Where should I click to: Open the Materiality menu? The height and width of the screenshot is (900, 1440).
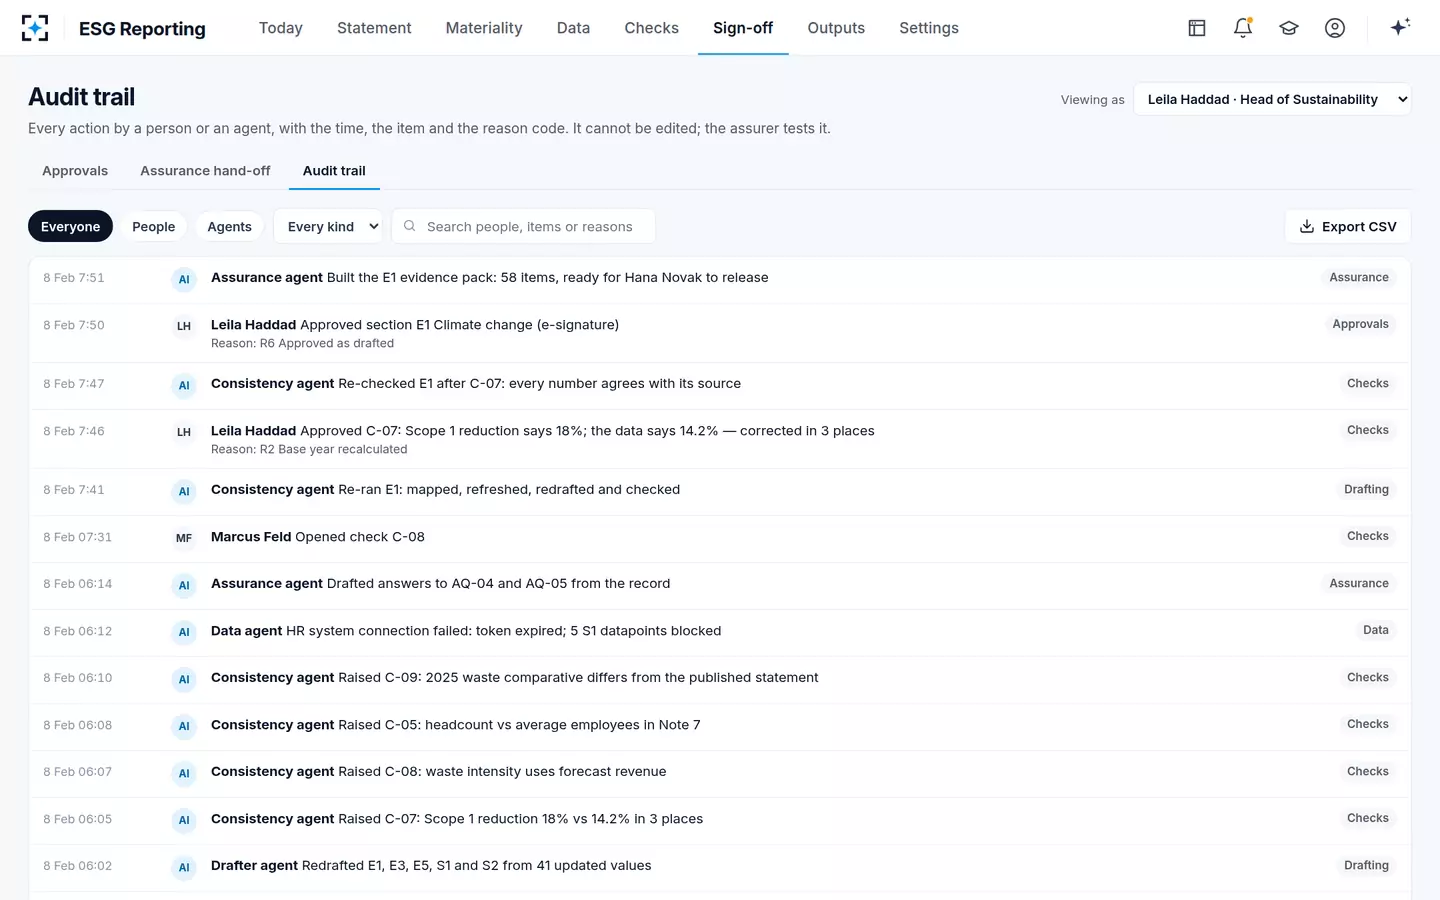[x=484, y=28]
